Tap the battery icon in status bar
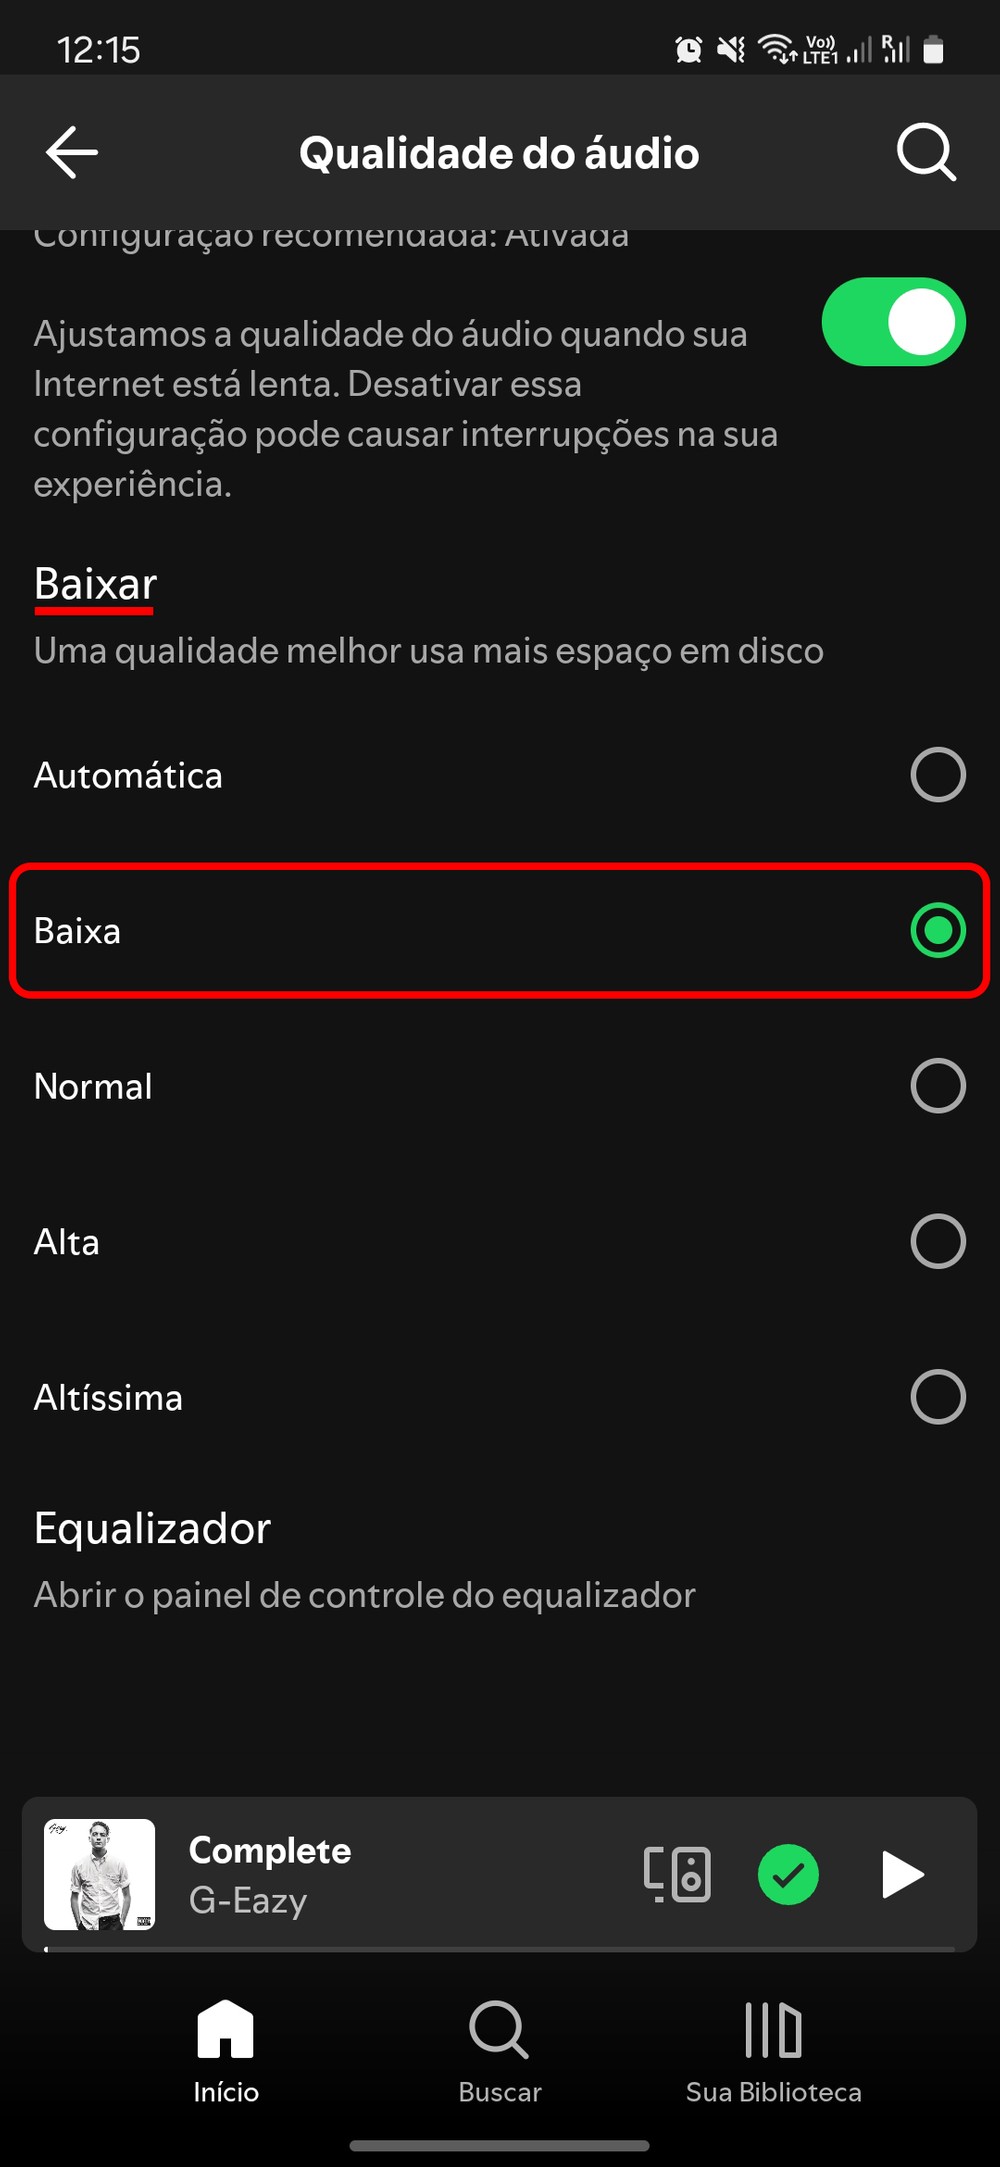1000x2167 pixels. [933, 49]
